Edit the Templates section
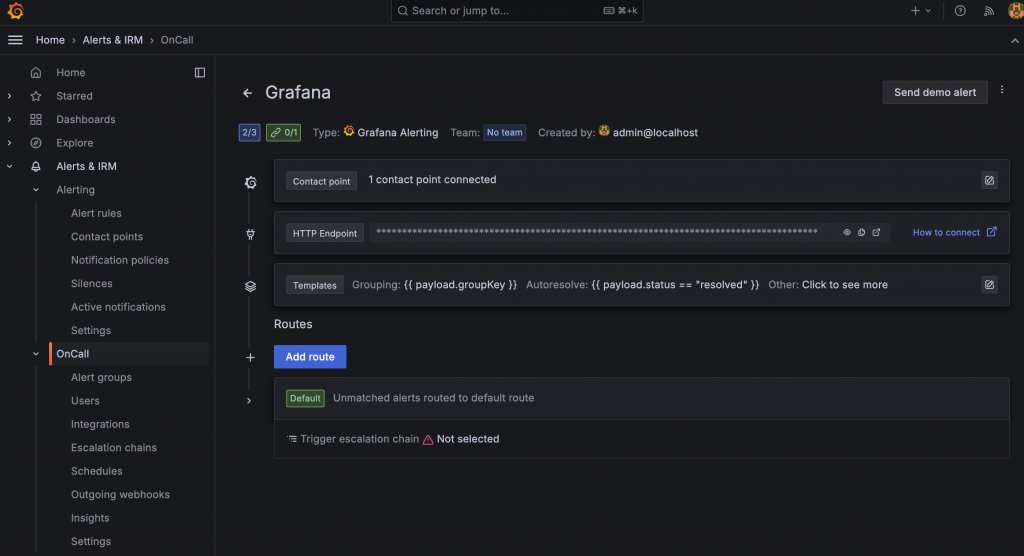This screenshot has height=556, width=1024. pyautogui.click(x=989, y=285)
